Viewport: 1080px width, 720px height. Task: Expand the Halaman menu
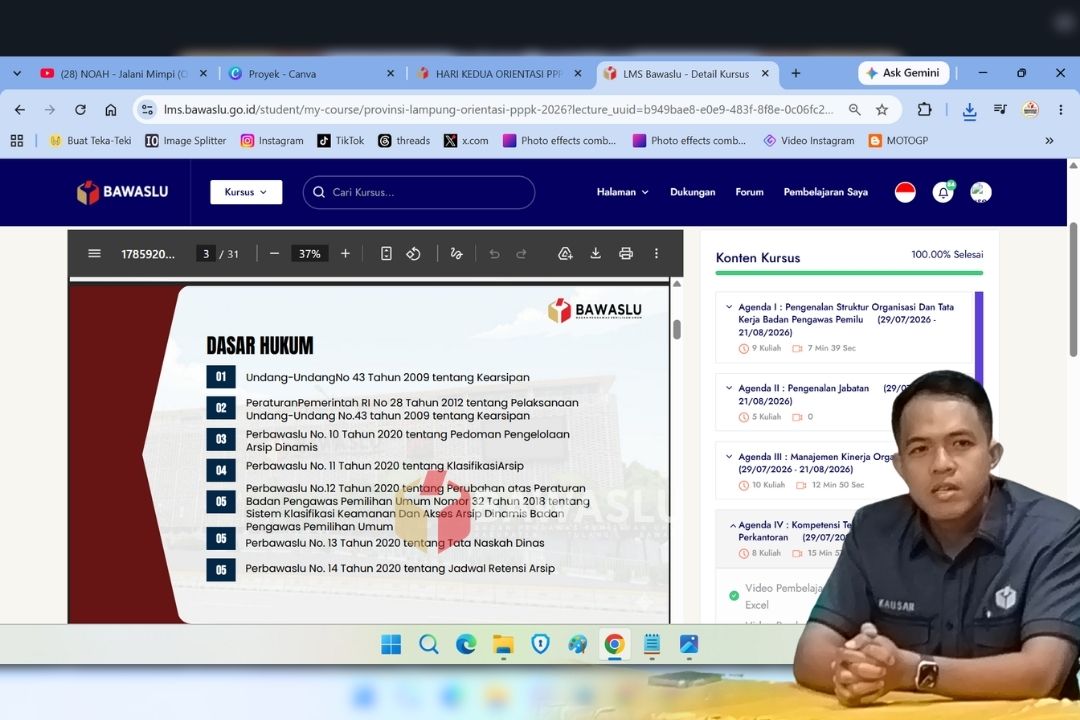[x=623, y=192]
